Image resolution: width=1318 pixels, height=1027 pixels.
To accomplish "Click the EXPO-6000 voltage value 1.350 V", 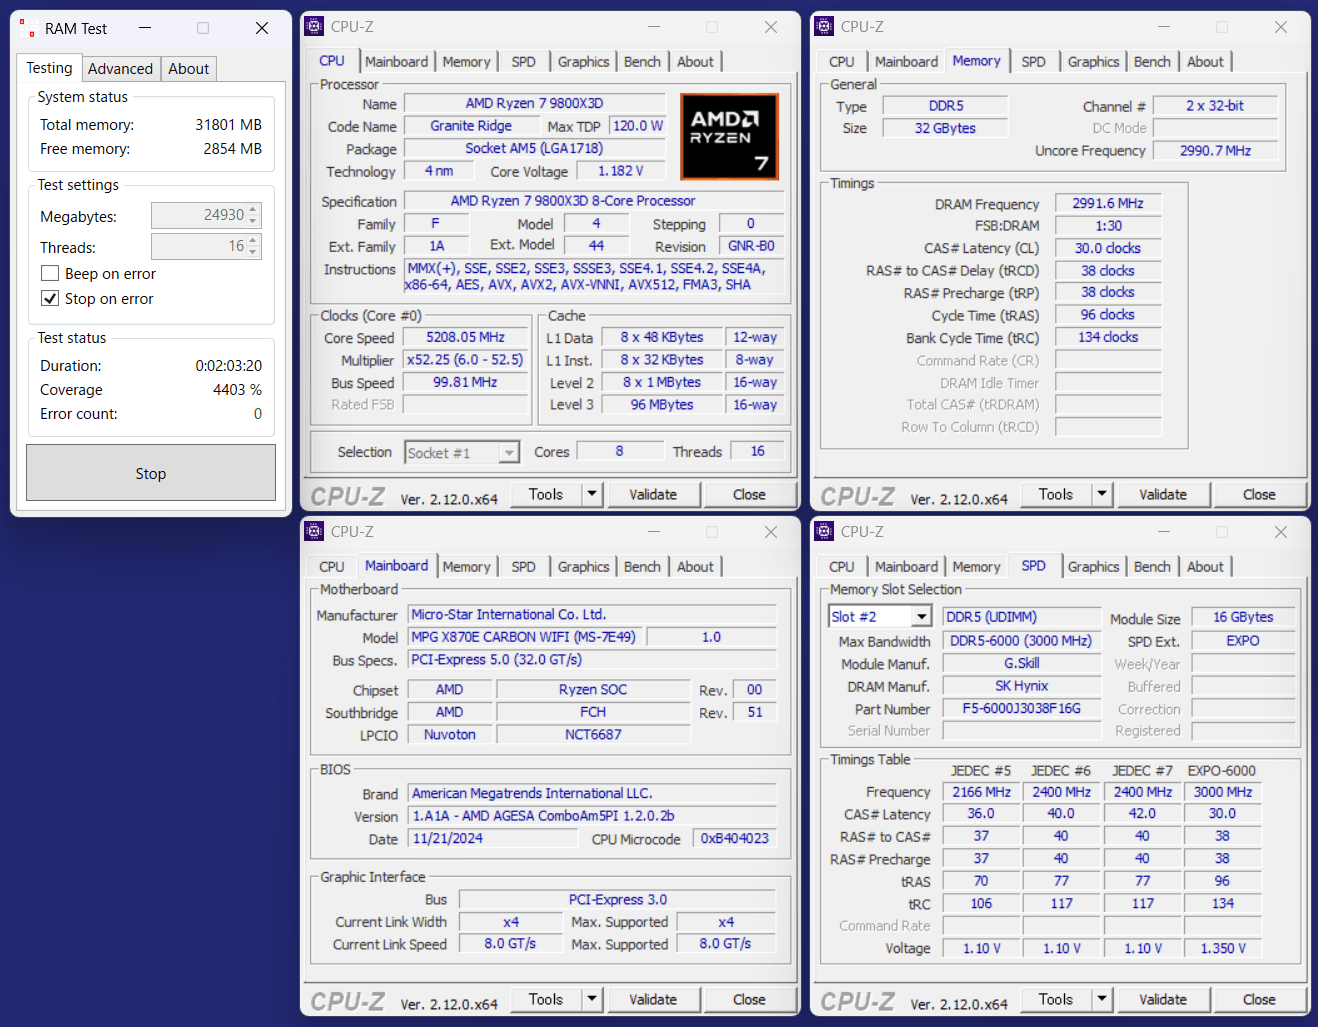I will coord(1223,948).
